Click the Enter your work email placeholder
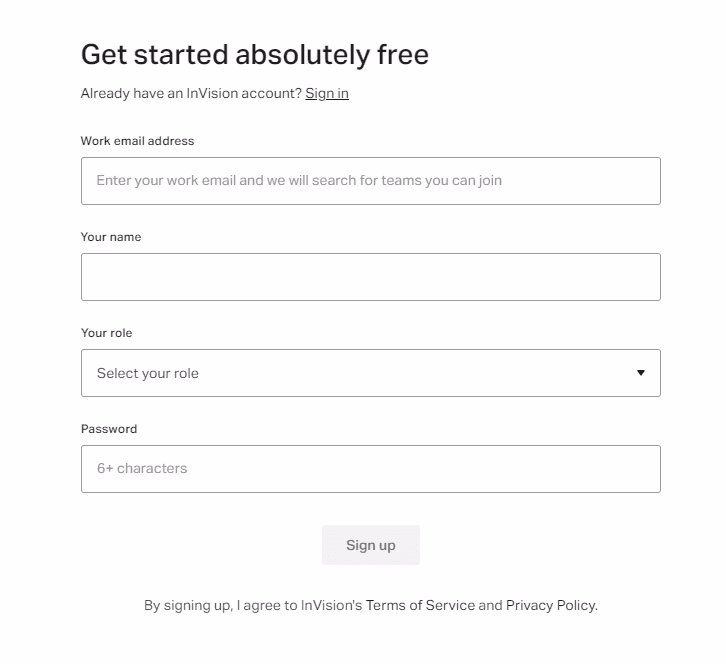This screenshot has width=726, height=664. (x=299, y=180)
